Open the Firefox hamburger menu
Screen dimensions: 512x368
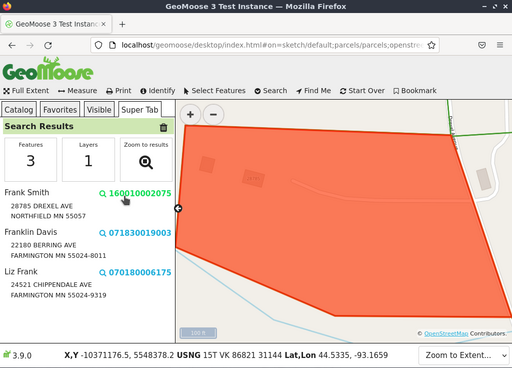(x=500, y=45)
